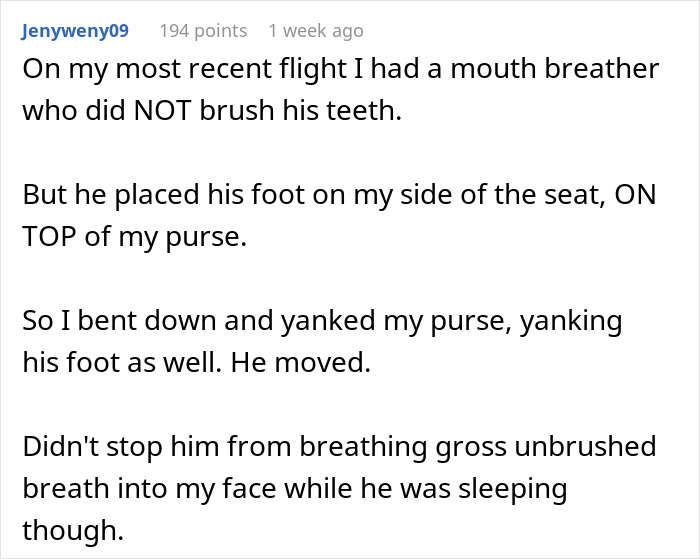The height and width of the screenshot is (559, 700).
Task: Click the 194 points score label
Action: 203,31
